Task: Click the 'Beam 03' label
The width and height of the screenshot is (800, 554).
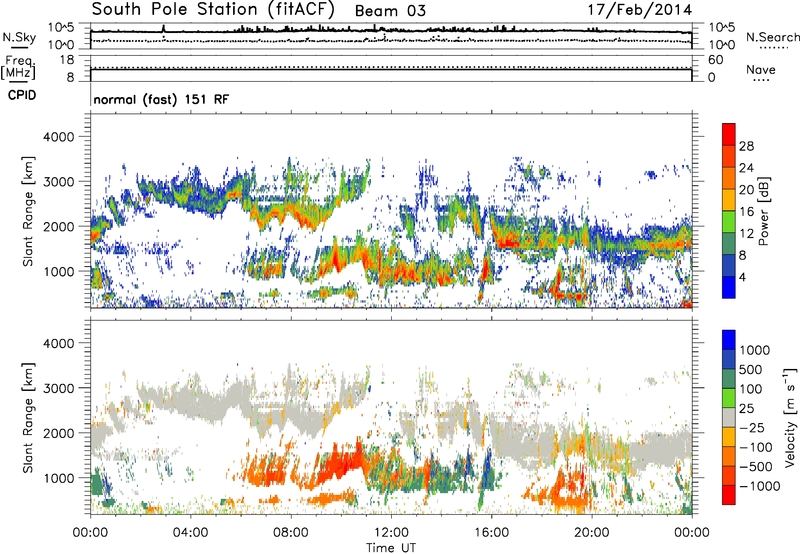Action: tap(390, 11)
